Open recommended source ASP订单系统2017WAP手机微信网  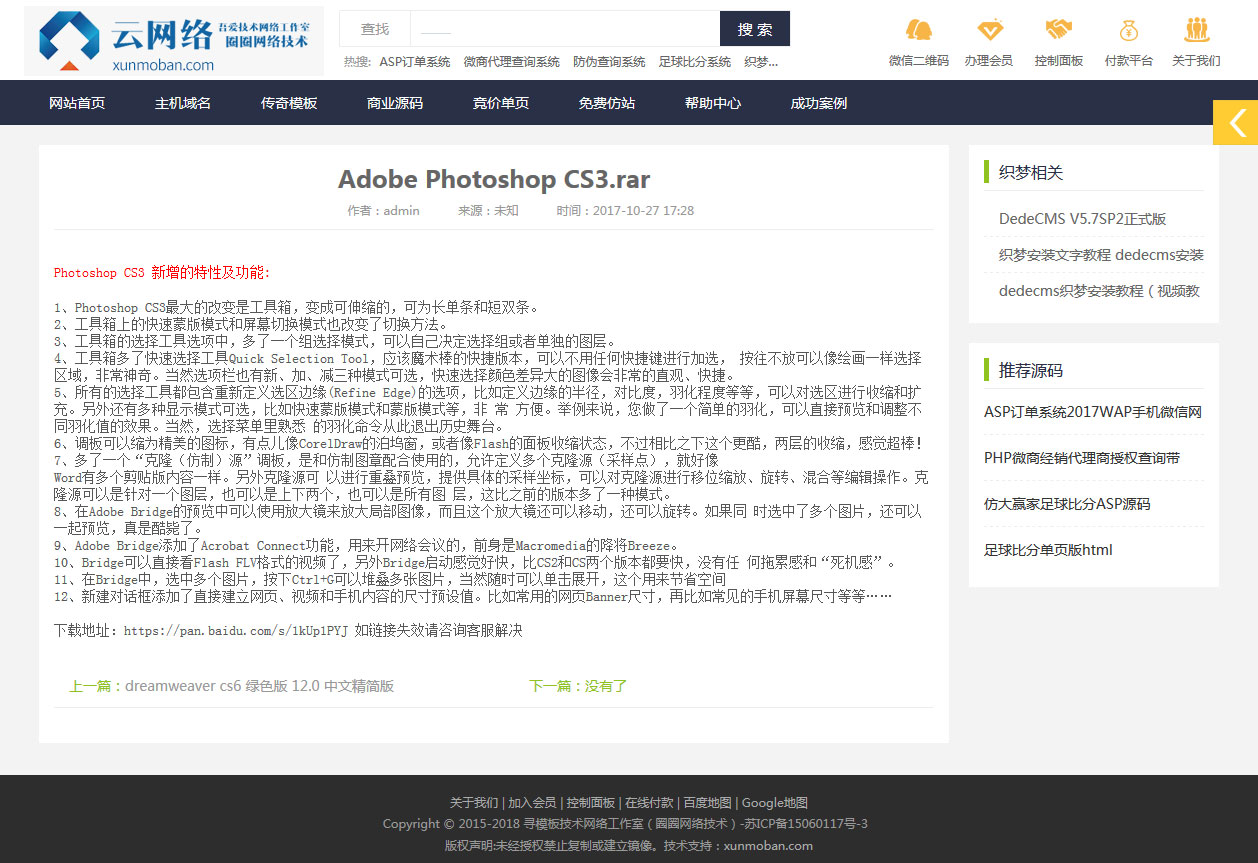1093,412
